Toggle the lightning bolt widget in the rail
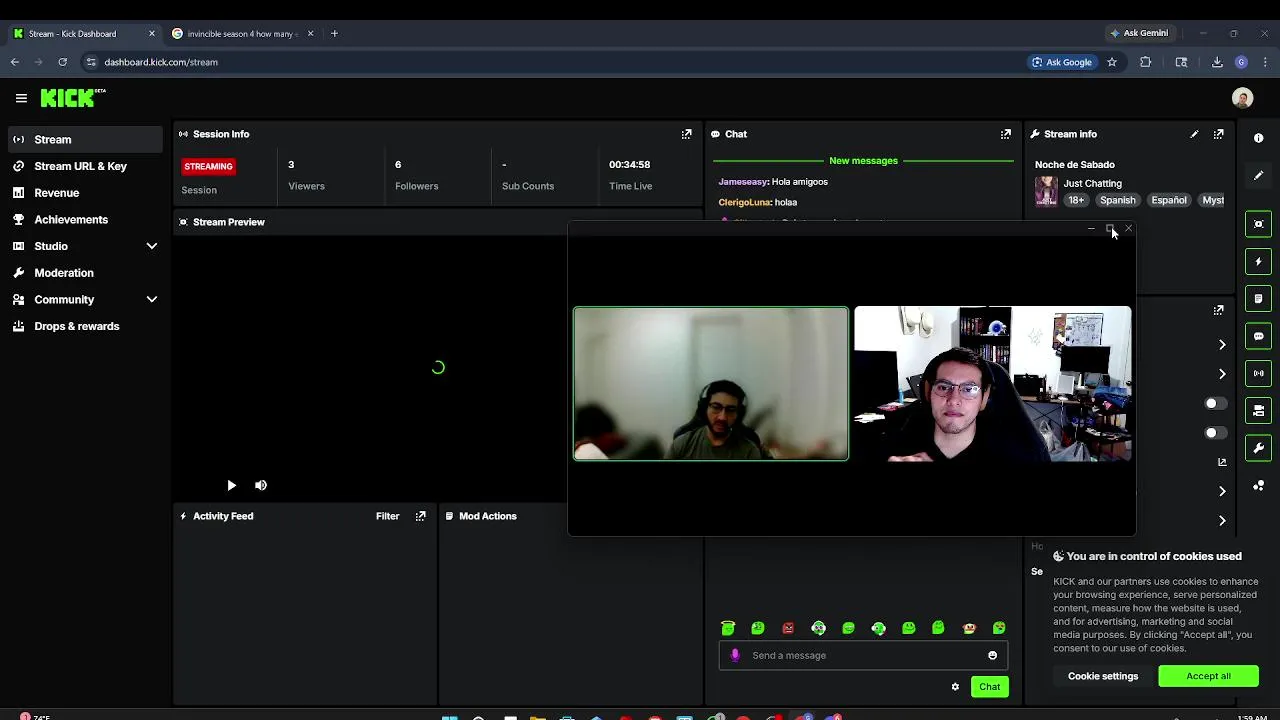Viewport: 1280px width, 720px height. [1259, 261]
